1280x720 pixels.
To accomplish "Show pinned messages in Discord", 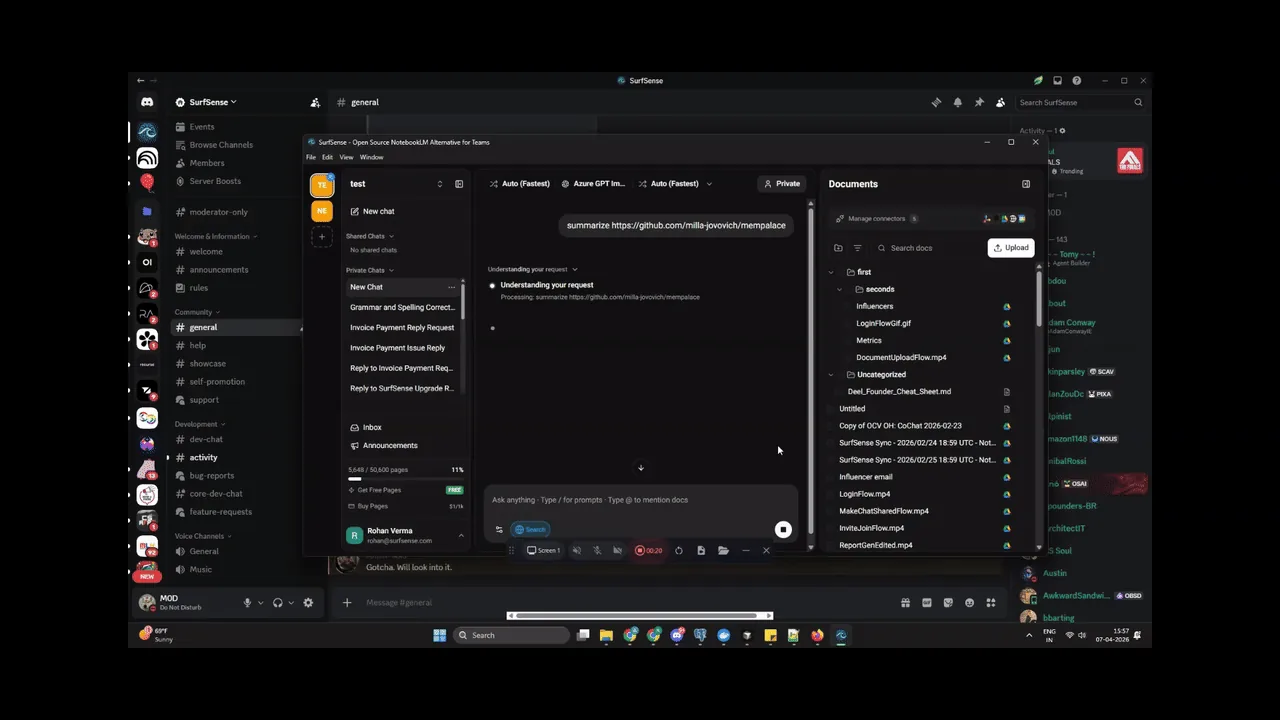I will pos(979,102).
